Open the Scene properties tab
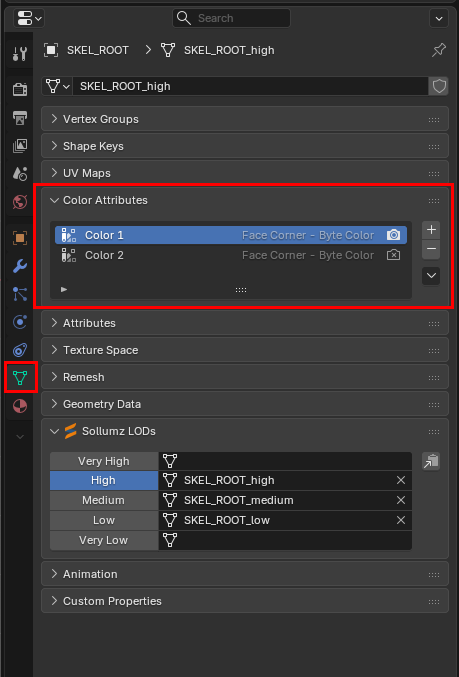 (x=20, y=174)
